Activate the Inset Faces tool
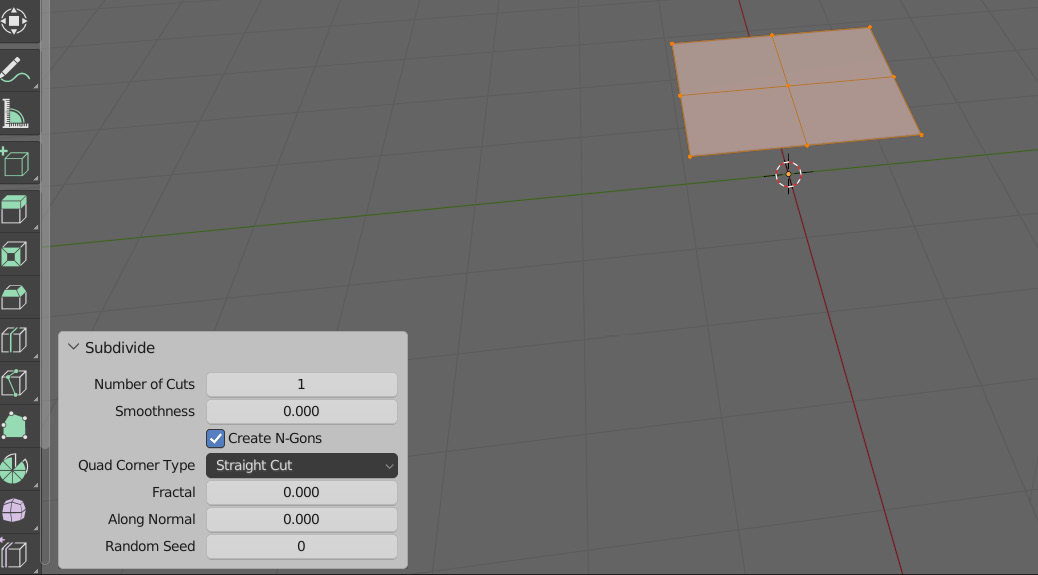Screen dimensions: 1038x575 (14, 254)
